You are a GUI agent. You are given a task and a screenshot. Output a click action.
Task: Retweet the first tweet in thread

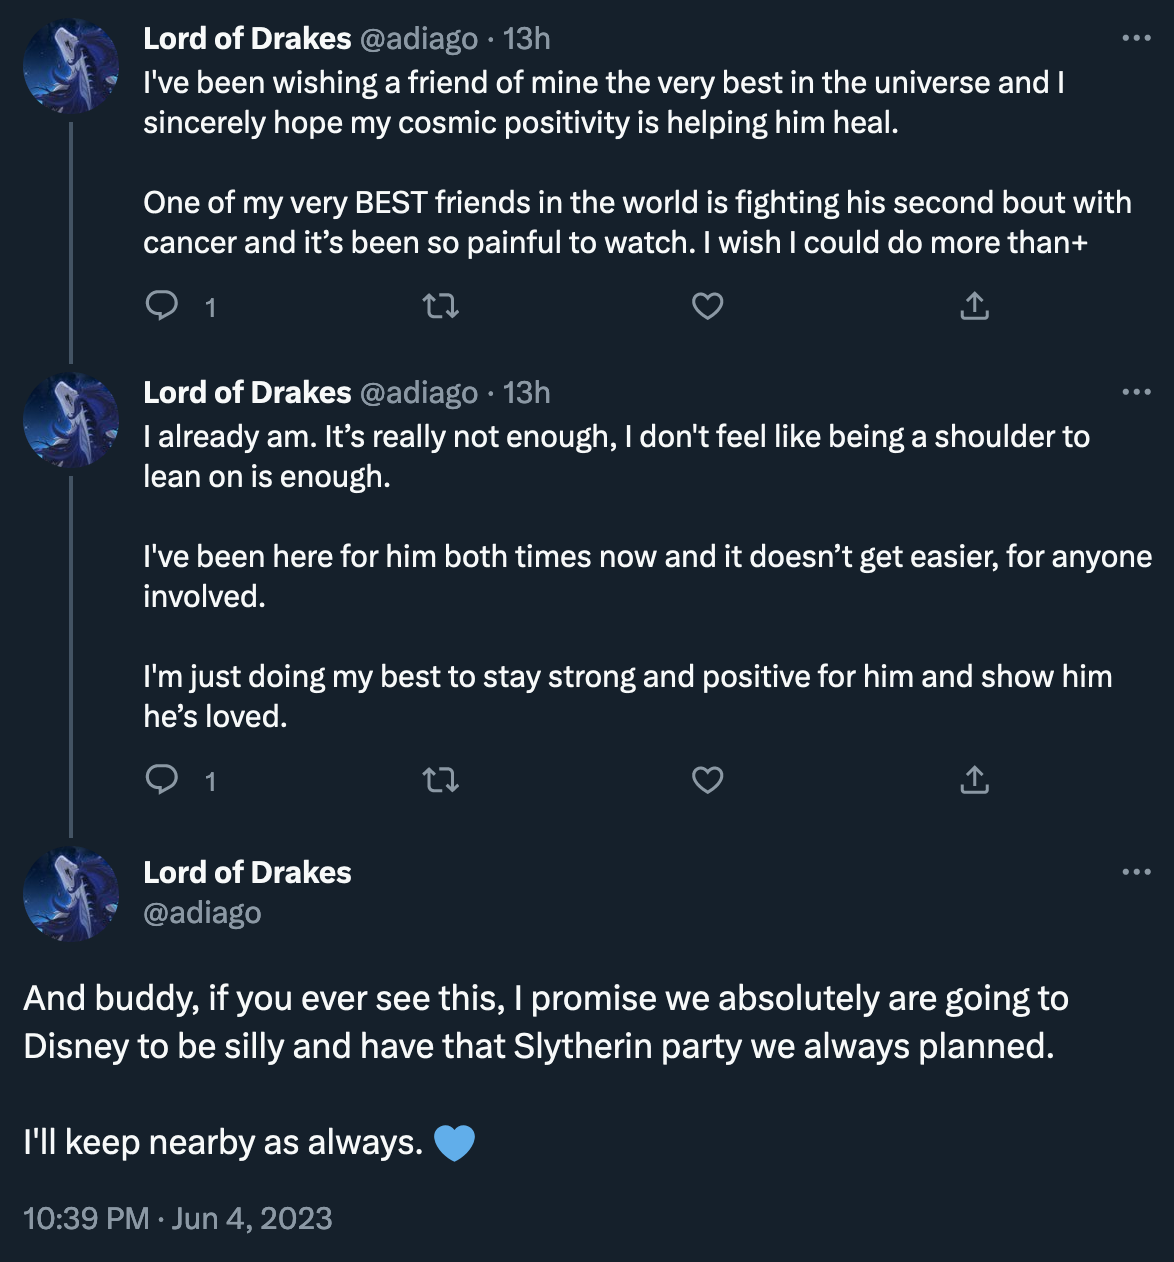click(441, 306)
